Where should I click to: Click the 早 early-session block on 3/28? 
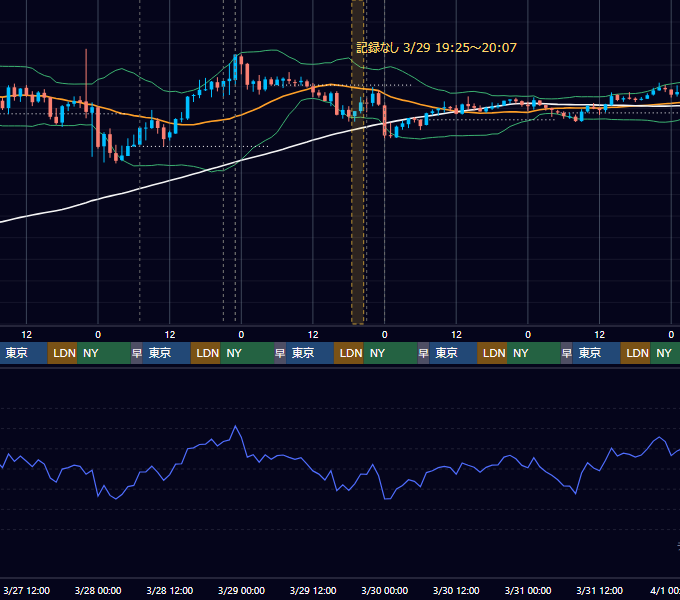[137, 353]
